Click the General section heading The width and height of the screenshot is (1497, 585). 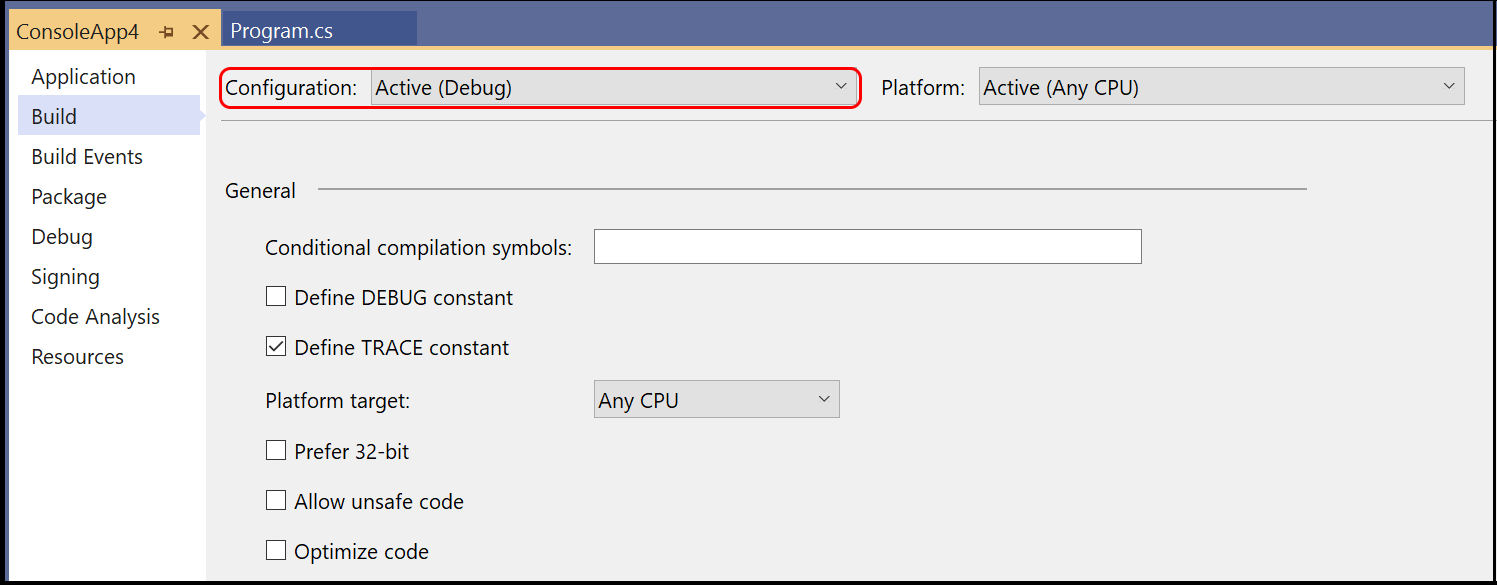click(260, 191)
